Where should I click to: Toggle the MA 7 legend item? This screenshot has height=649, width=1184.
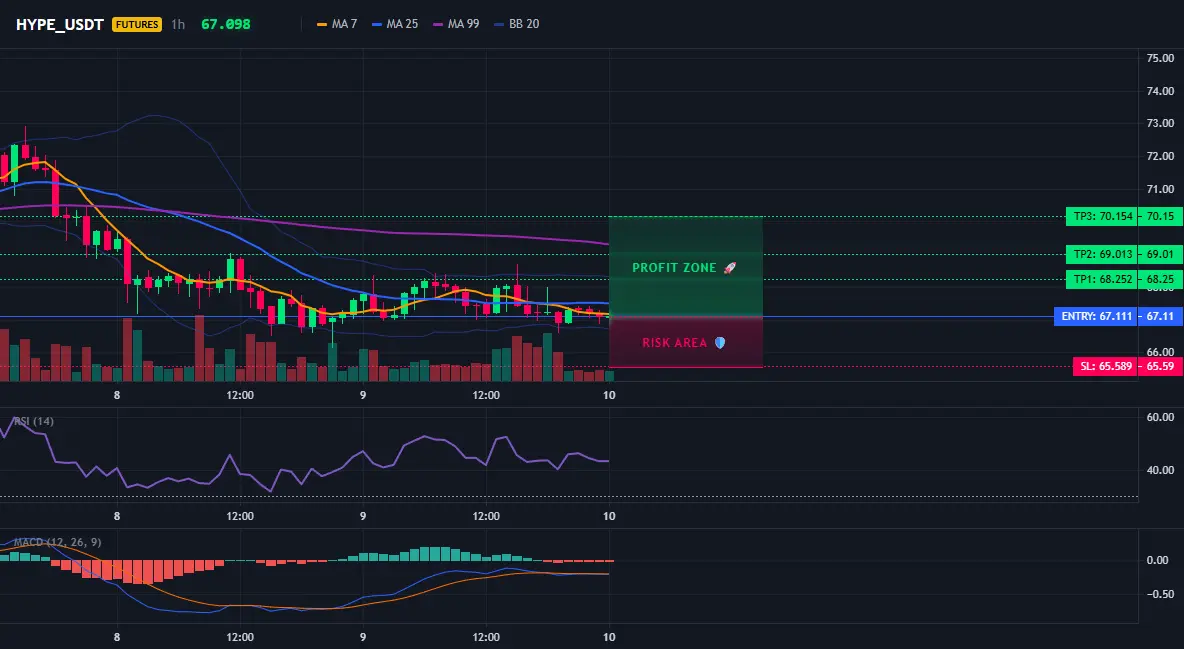tap(337, 24)
